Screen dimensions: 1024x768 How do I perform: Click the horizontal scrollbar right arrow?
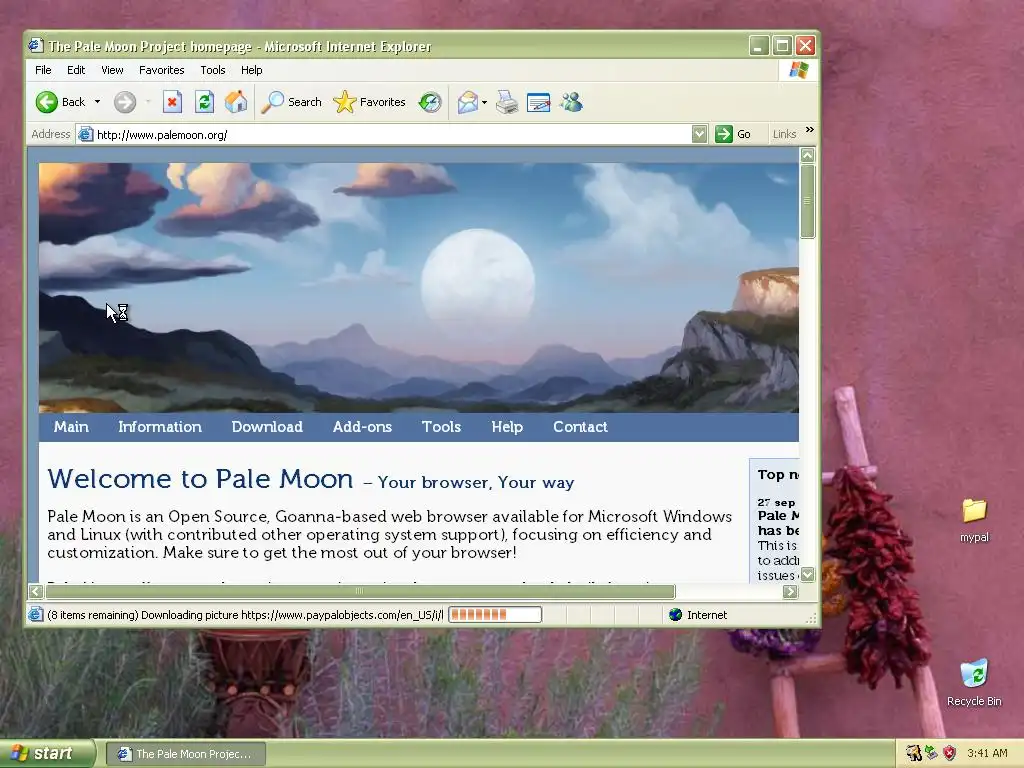pos(790,592)
